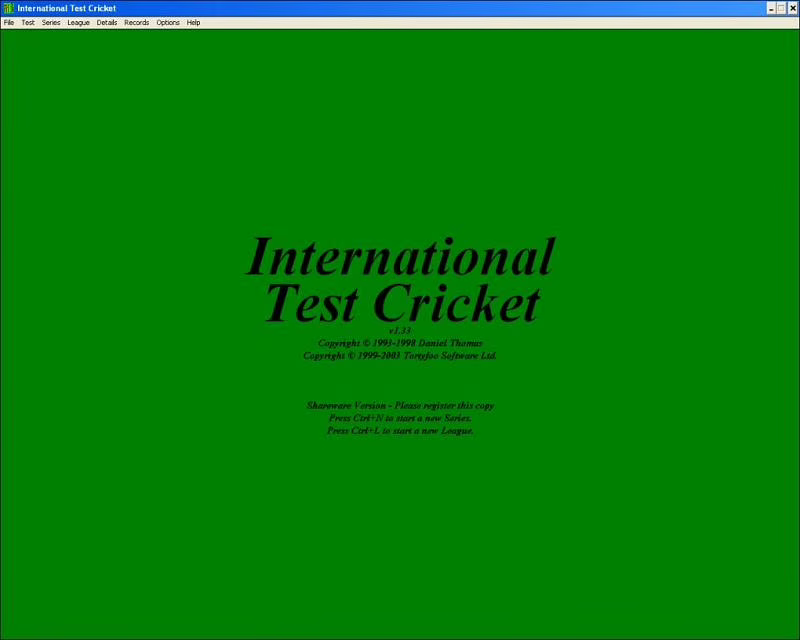This screenshot has width=800, height=640.
Task: Open the Records menu
Action: click(x=137, y=22)
